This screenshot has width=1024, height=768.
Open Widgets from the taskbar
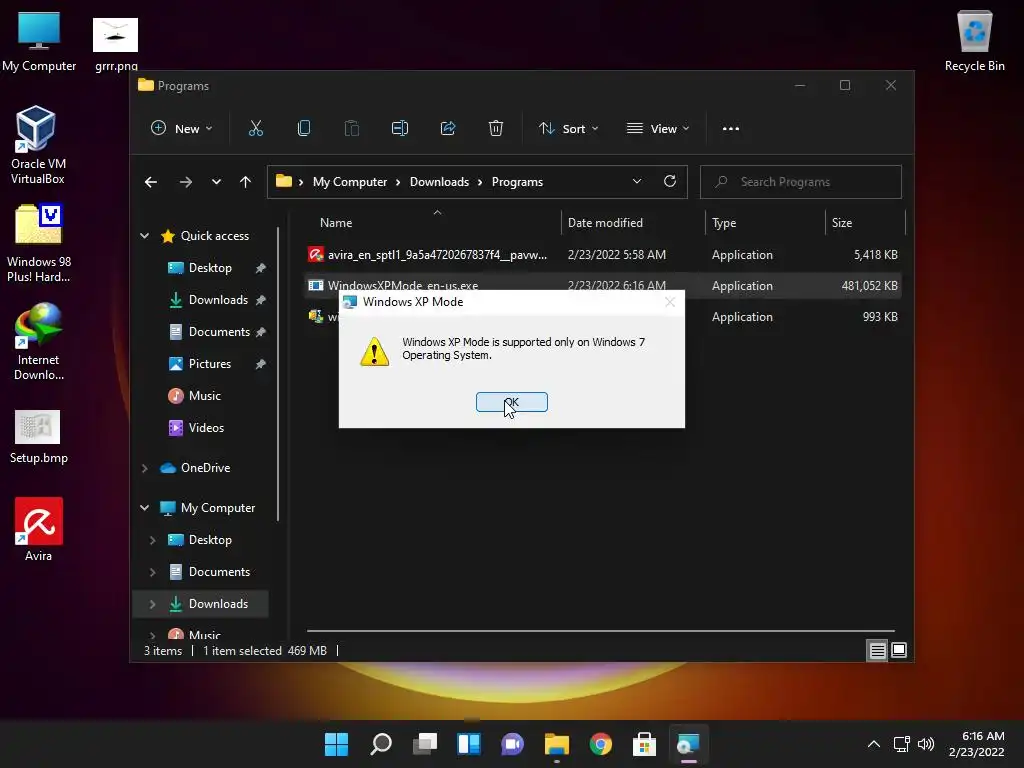coord(469,744)
